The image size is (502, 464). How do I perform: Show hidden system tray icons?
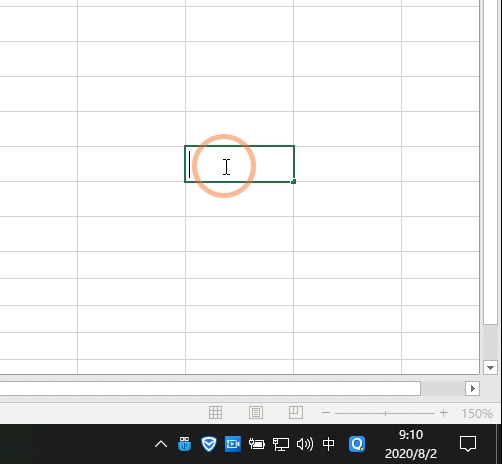tap(161, 444)
